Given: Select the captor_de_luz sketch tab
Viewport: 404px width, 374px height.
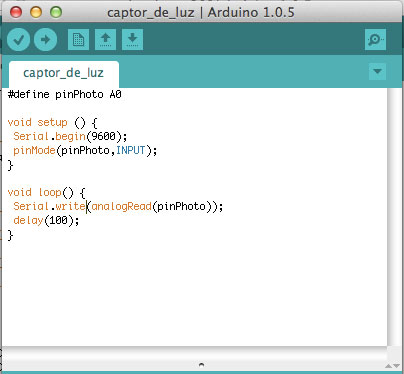Looking at the screenshot, I should tap(63, 74).
